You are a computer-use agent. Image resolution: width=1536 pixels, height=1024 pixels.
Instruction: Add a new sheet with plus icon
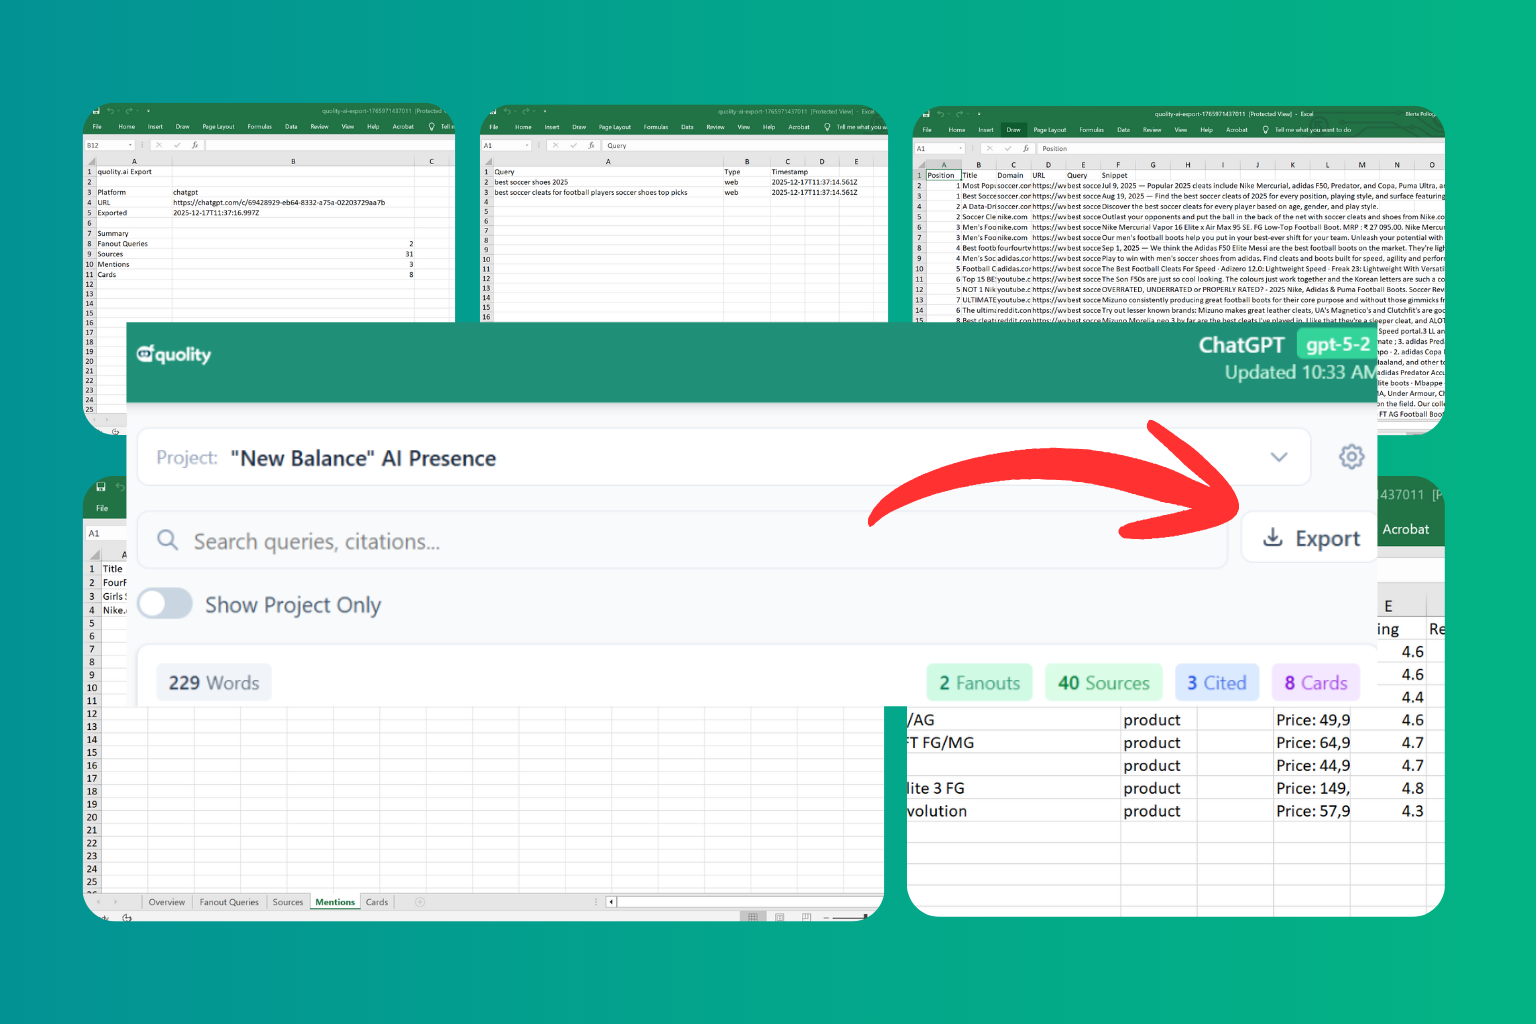pyautogui.click(x=420, y=902)
